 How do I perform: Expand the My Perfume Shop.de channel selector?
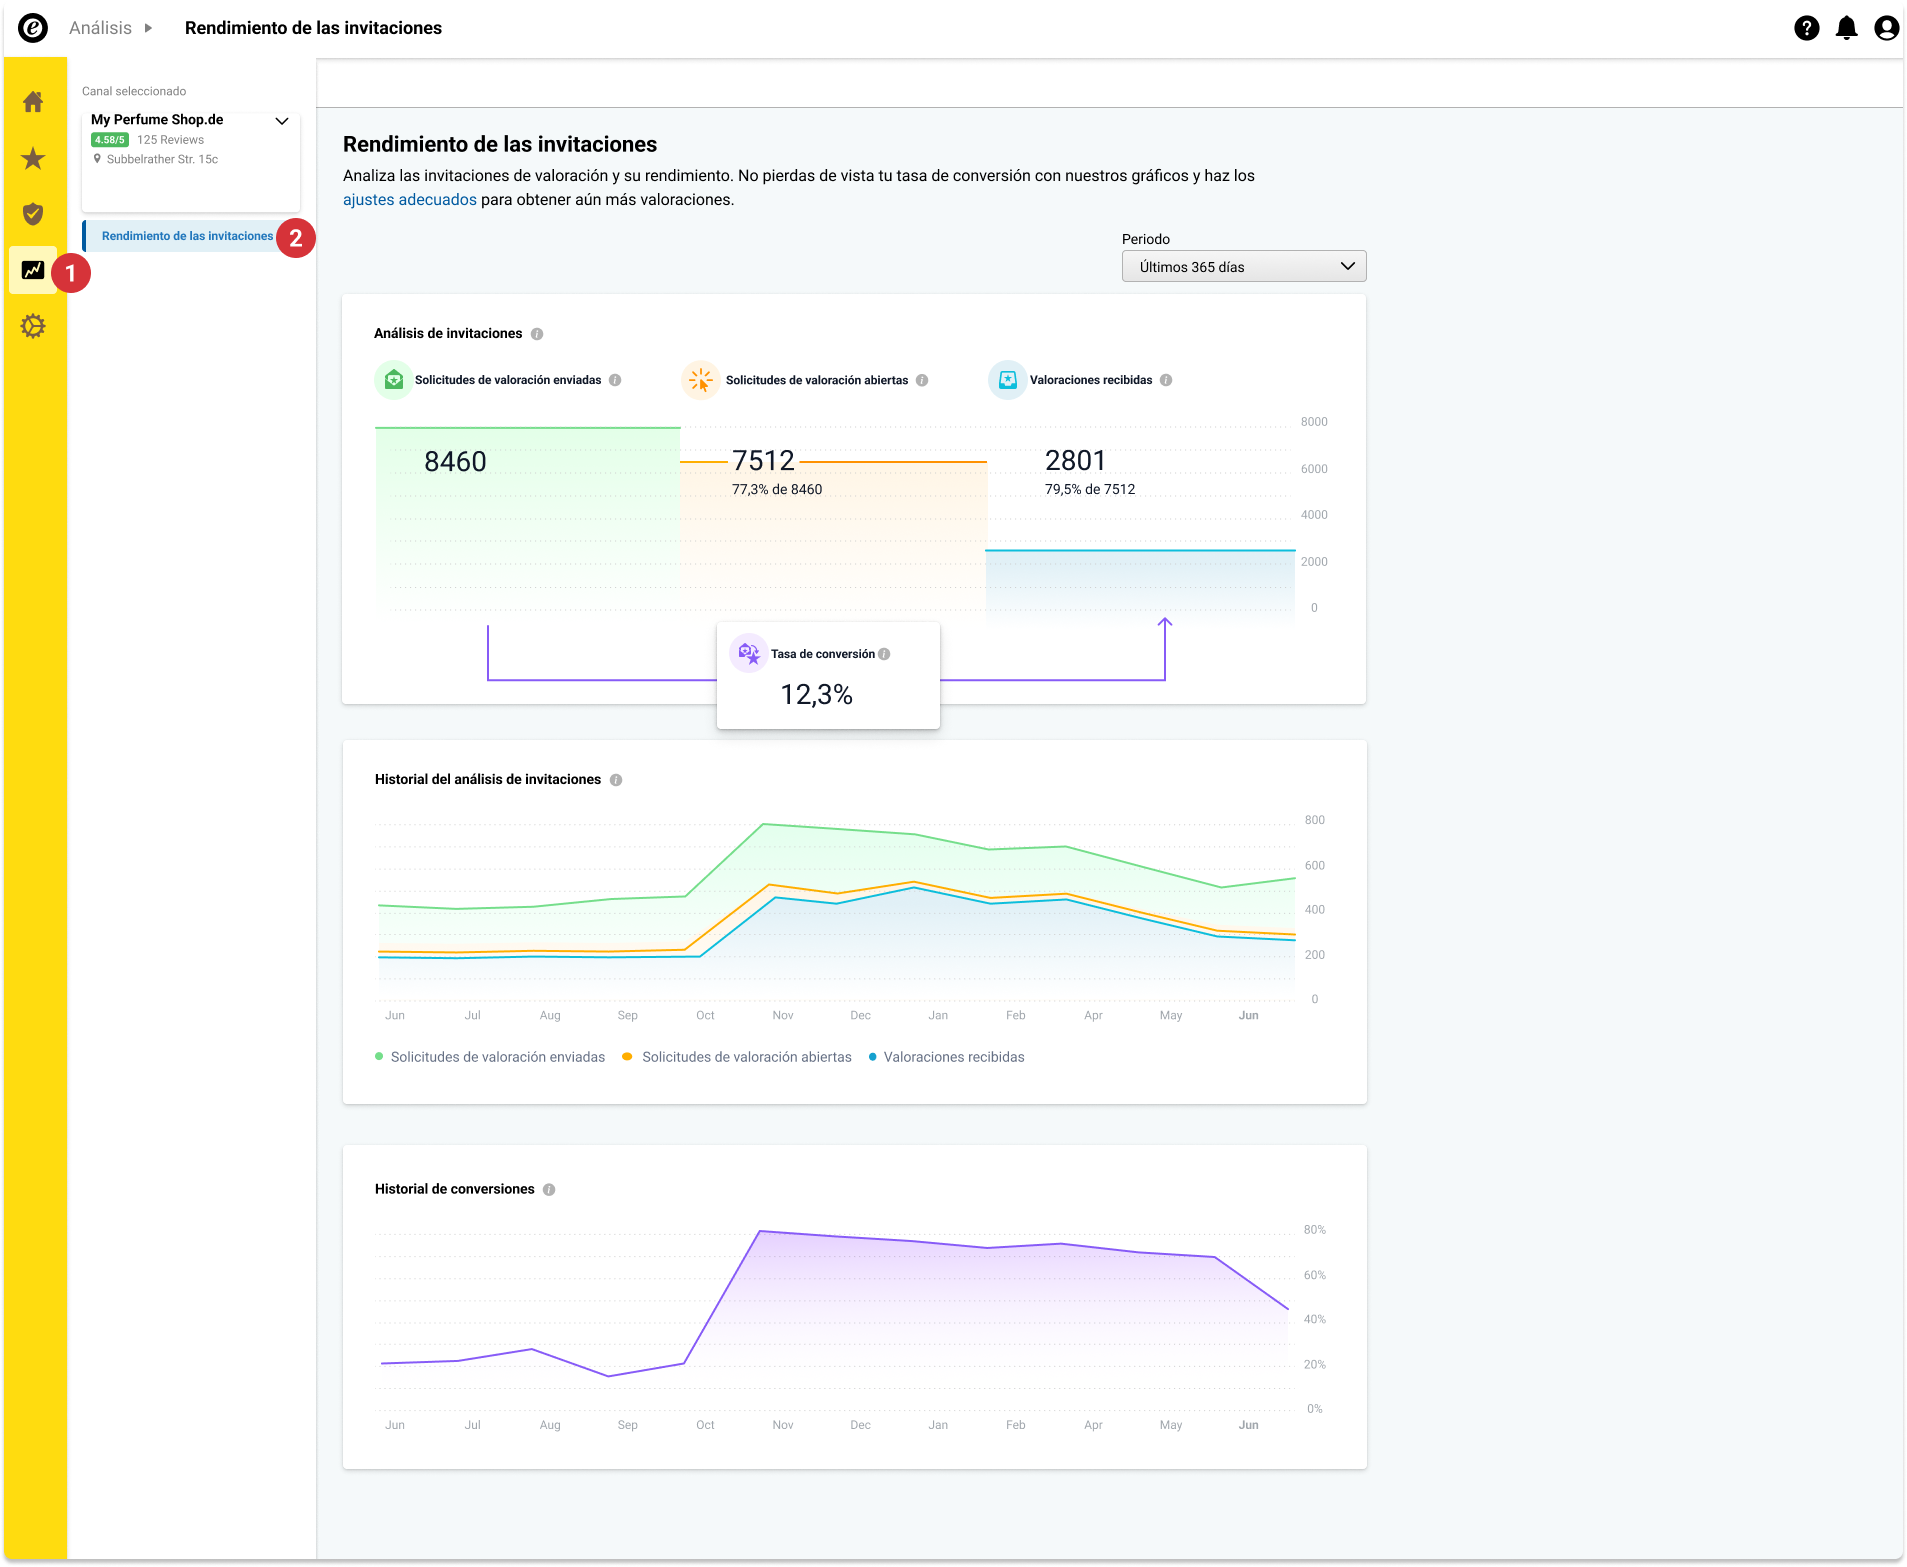tap(191, 160)
